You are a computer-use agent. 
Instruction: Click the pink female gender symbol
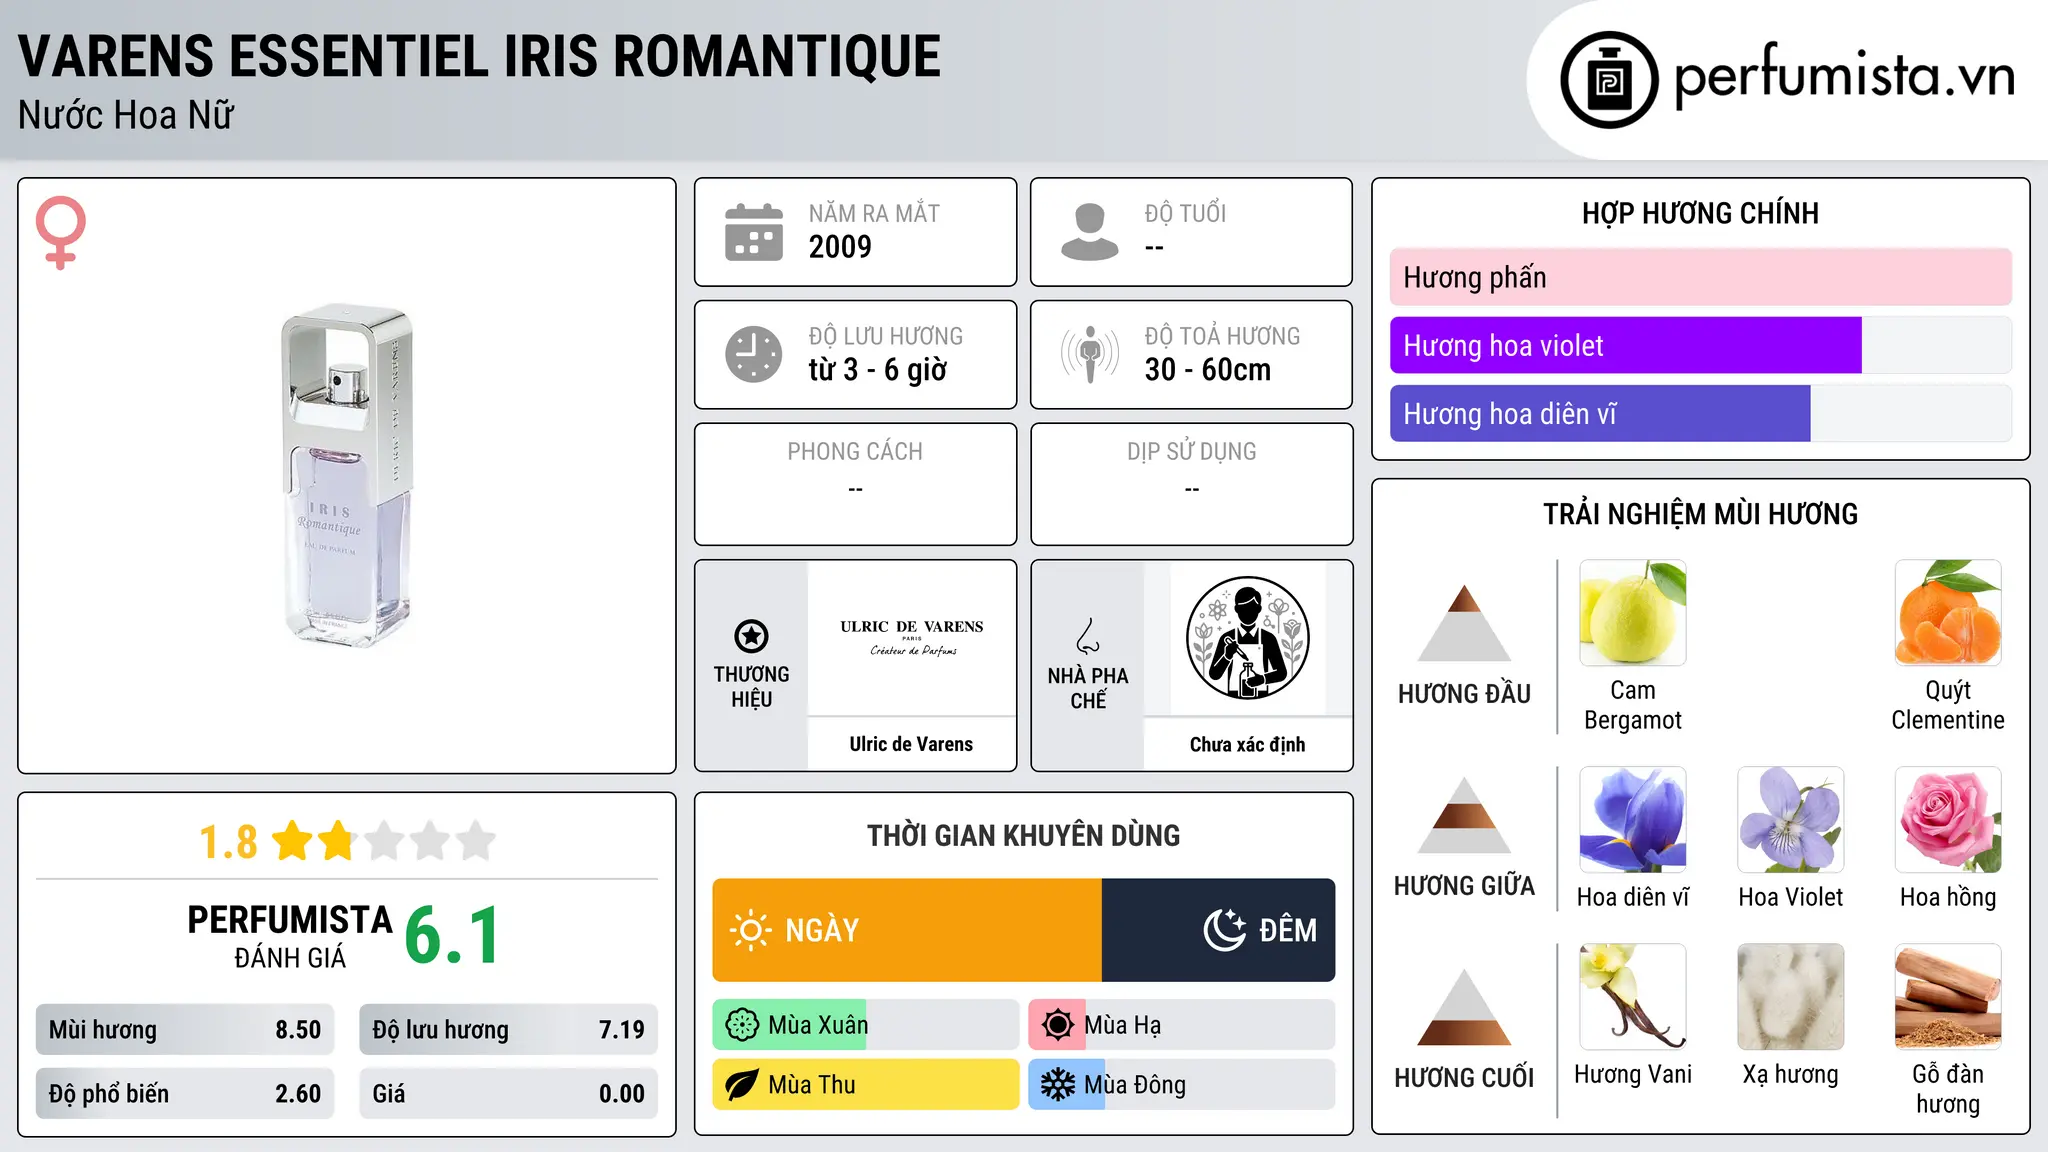(x=60, y=232)
